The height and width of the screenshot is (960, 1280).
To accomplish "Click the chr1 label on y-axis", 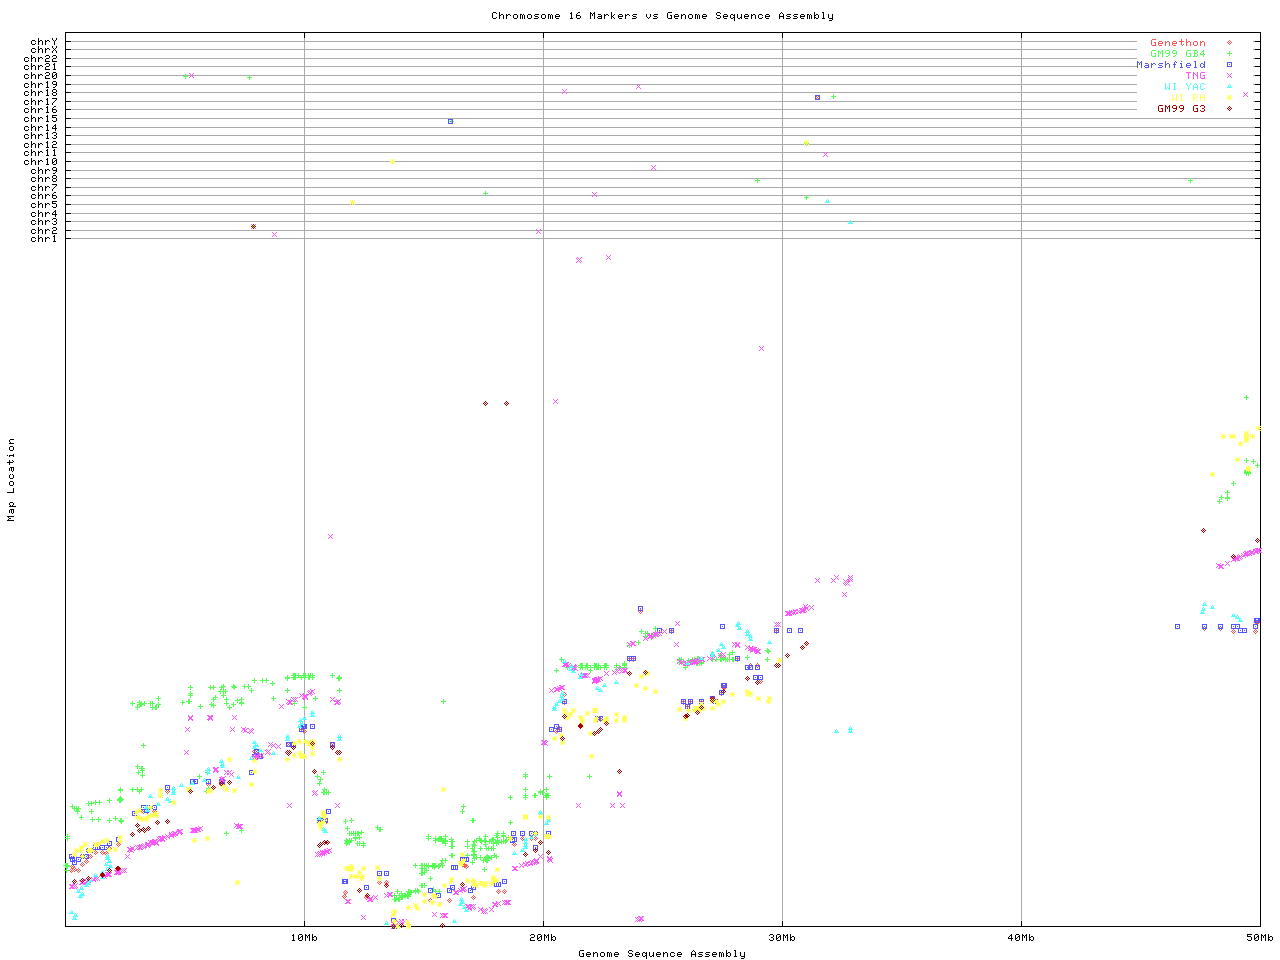I will pyautogui.click(x=44, y=238).
